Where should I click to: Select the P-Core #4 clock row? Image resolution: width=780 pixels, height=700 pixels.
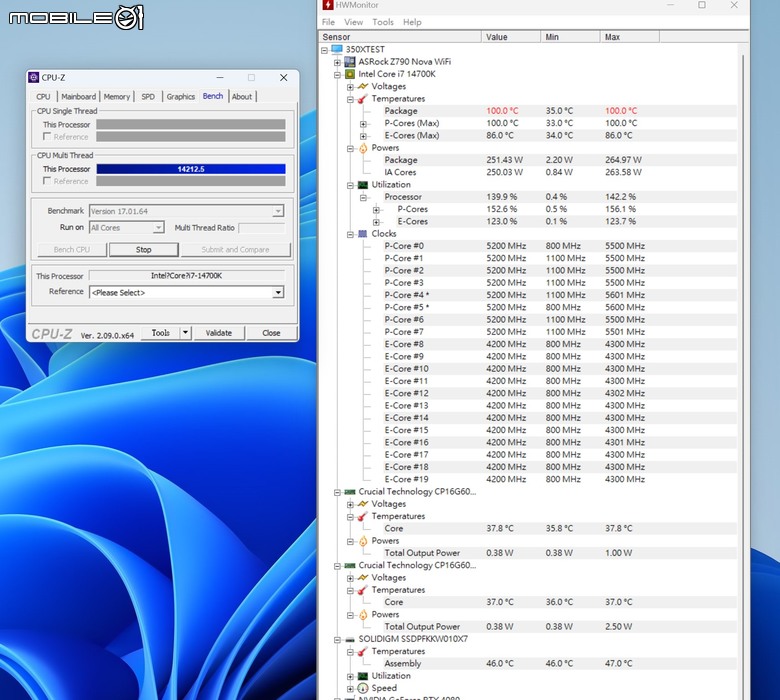pos(560,295)
